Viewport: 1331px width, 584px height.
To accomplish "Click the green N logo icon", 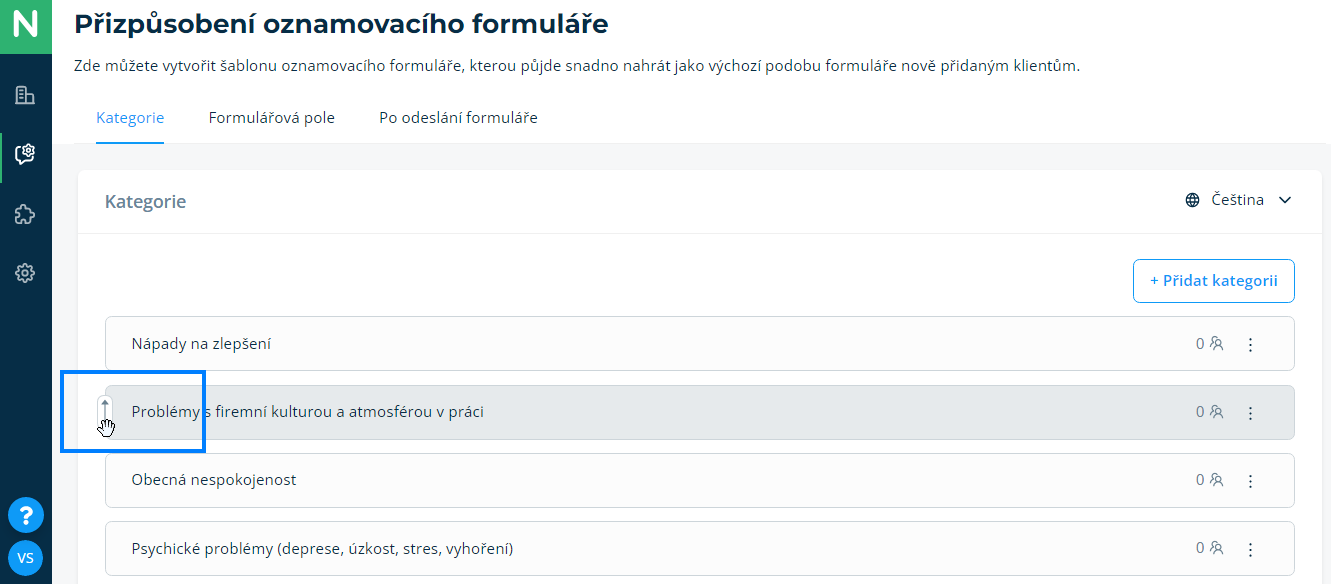I will tap(26, 26).
